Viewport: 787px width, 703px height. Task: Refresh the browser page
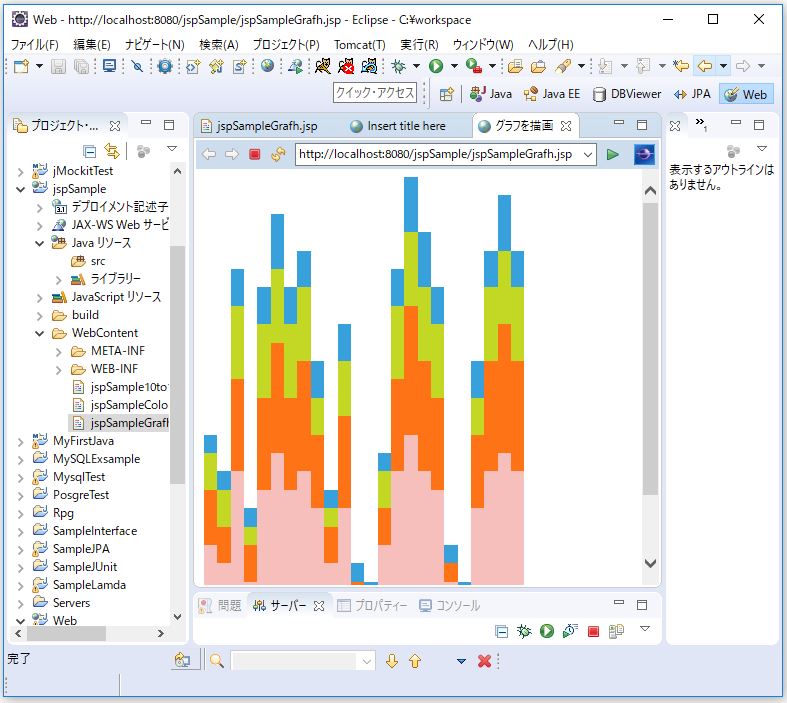[278, 154]
